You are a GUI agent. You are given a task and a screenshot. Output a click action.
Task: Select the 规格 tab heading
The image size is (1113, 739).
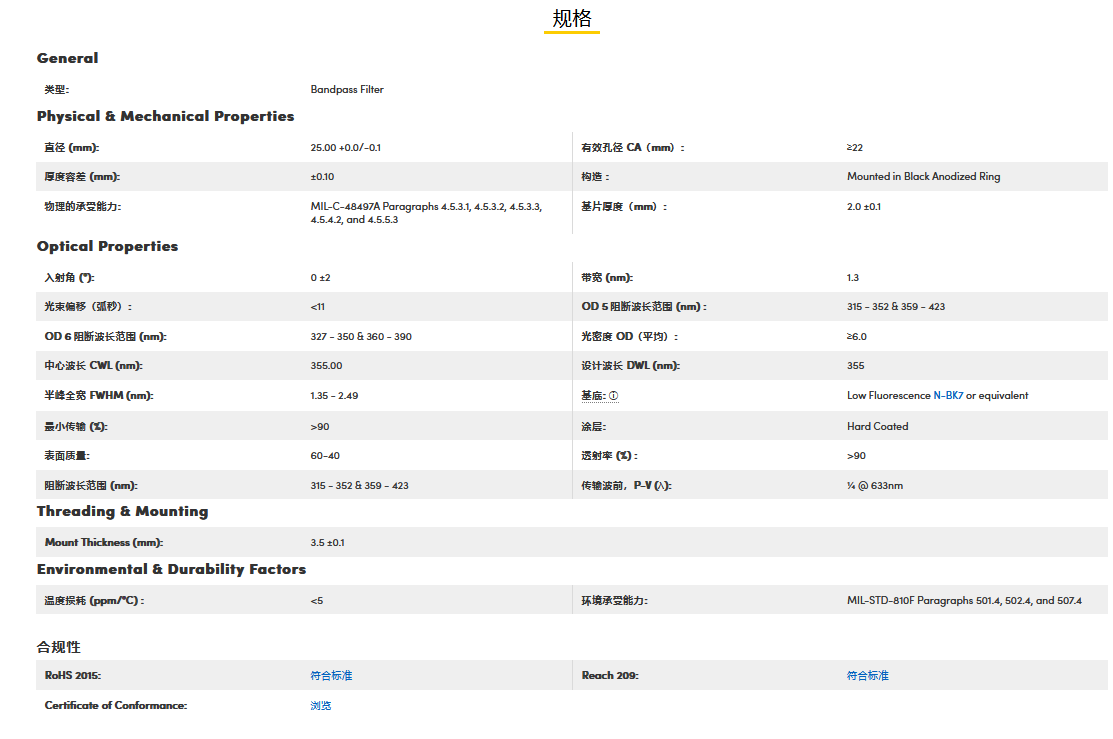tap(571, 19)
